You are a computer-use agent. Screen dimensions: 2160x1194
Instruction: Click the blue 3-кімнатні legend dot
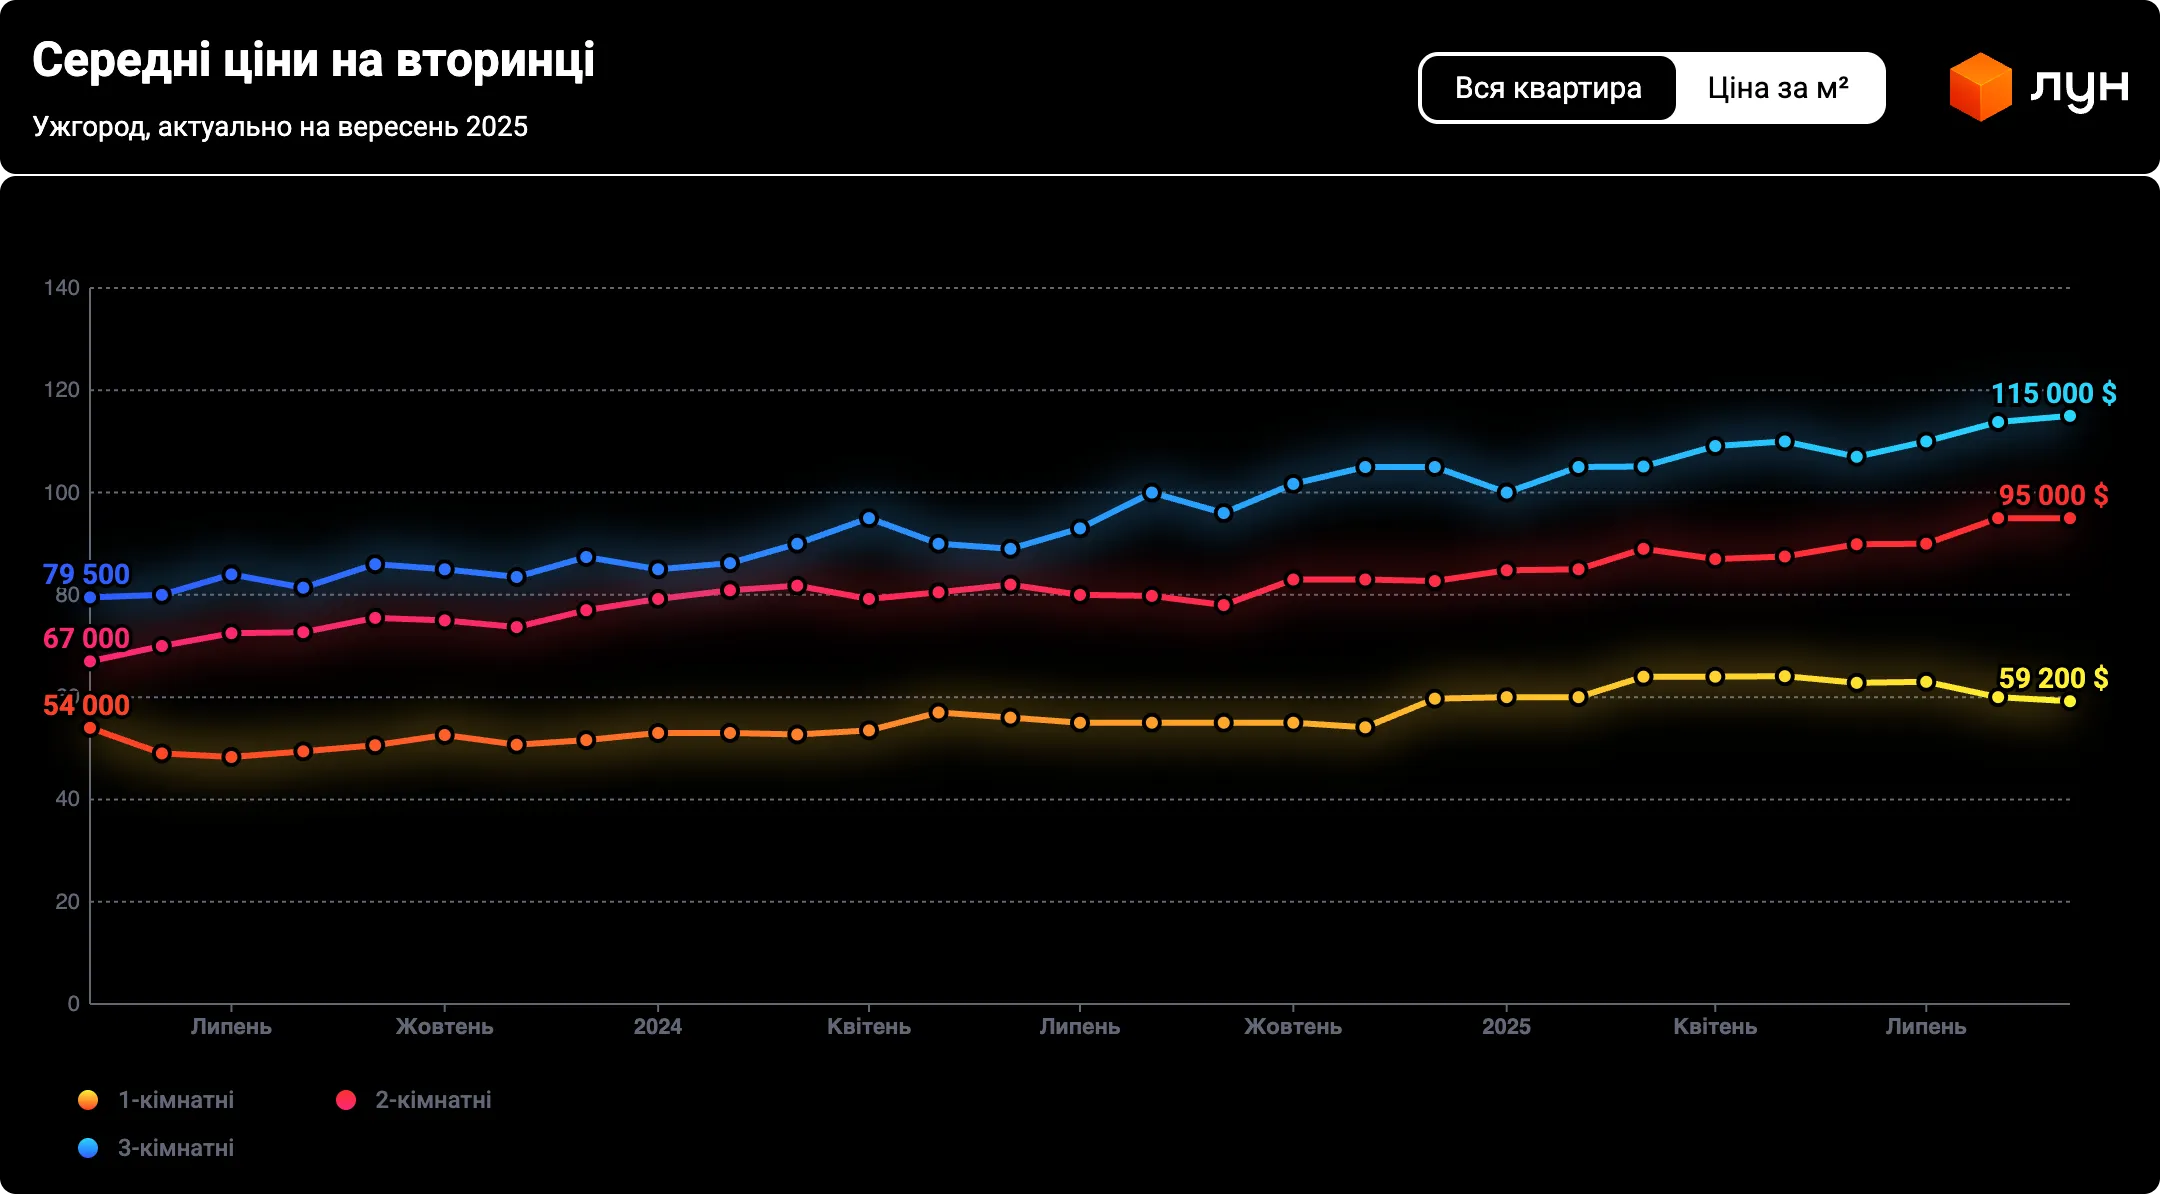click(x=88, y=1148)
